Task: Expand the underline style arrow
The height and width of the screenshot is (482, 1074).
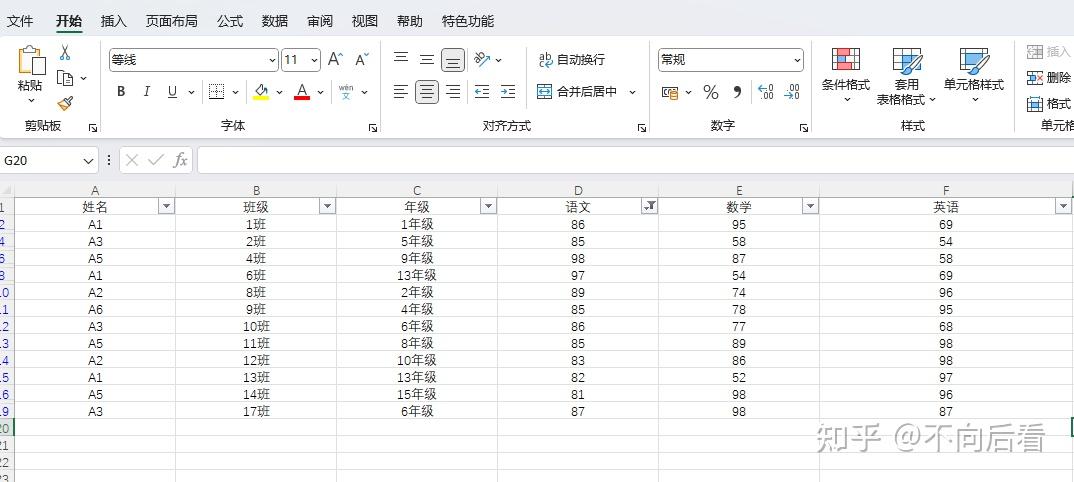Action: [x=191, y=92]
